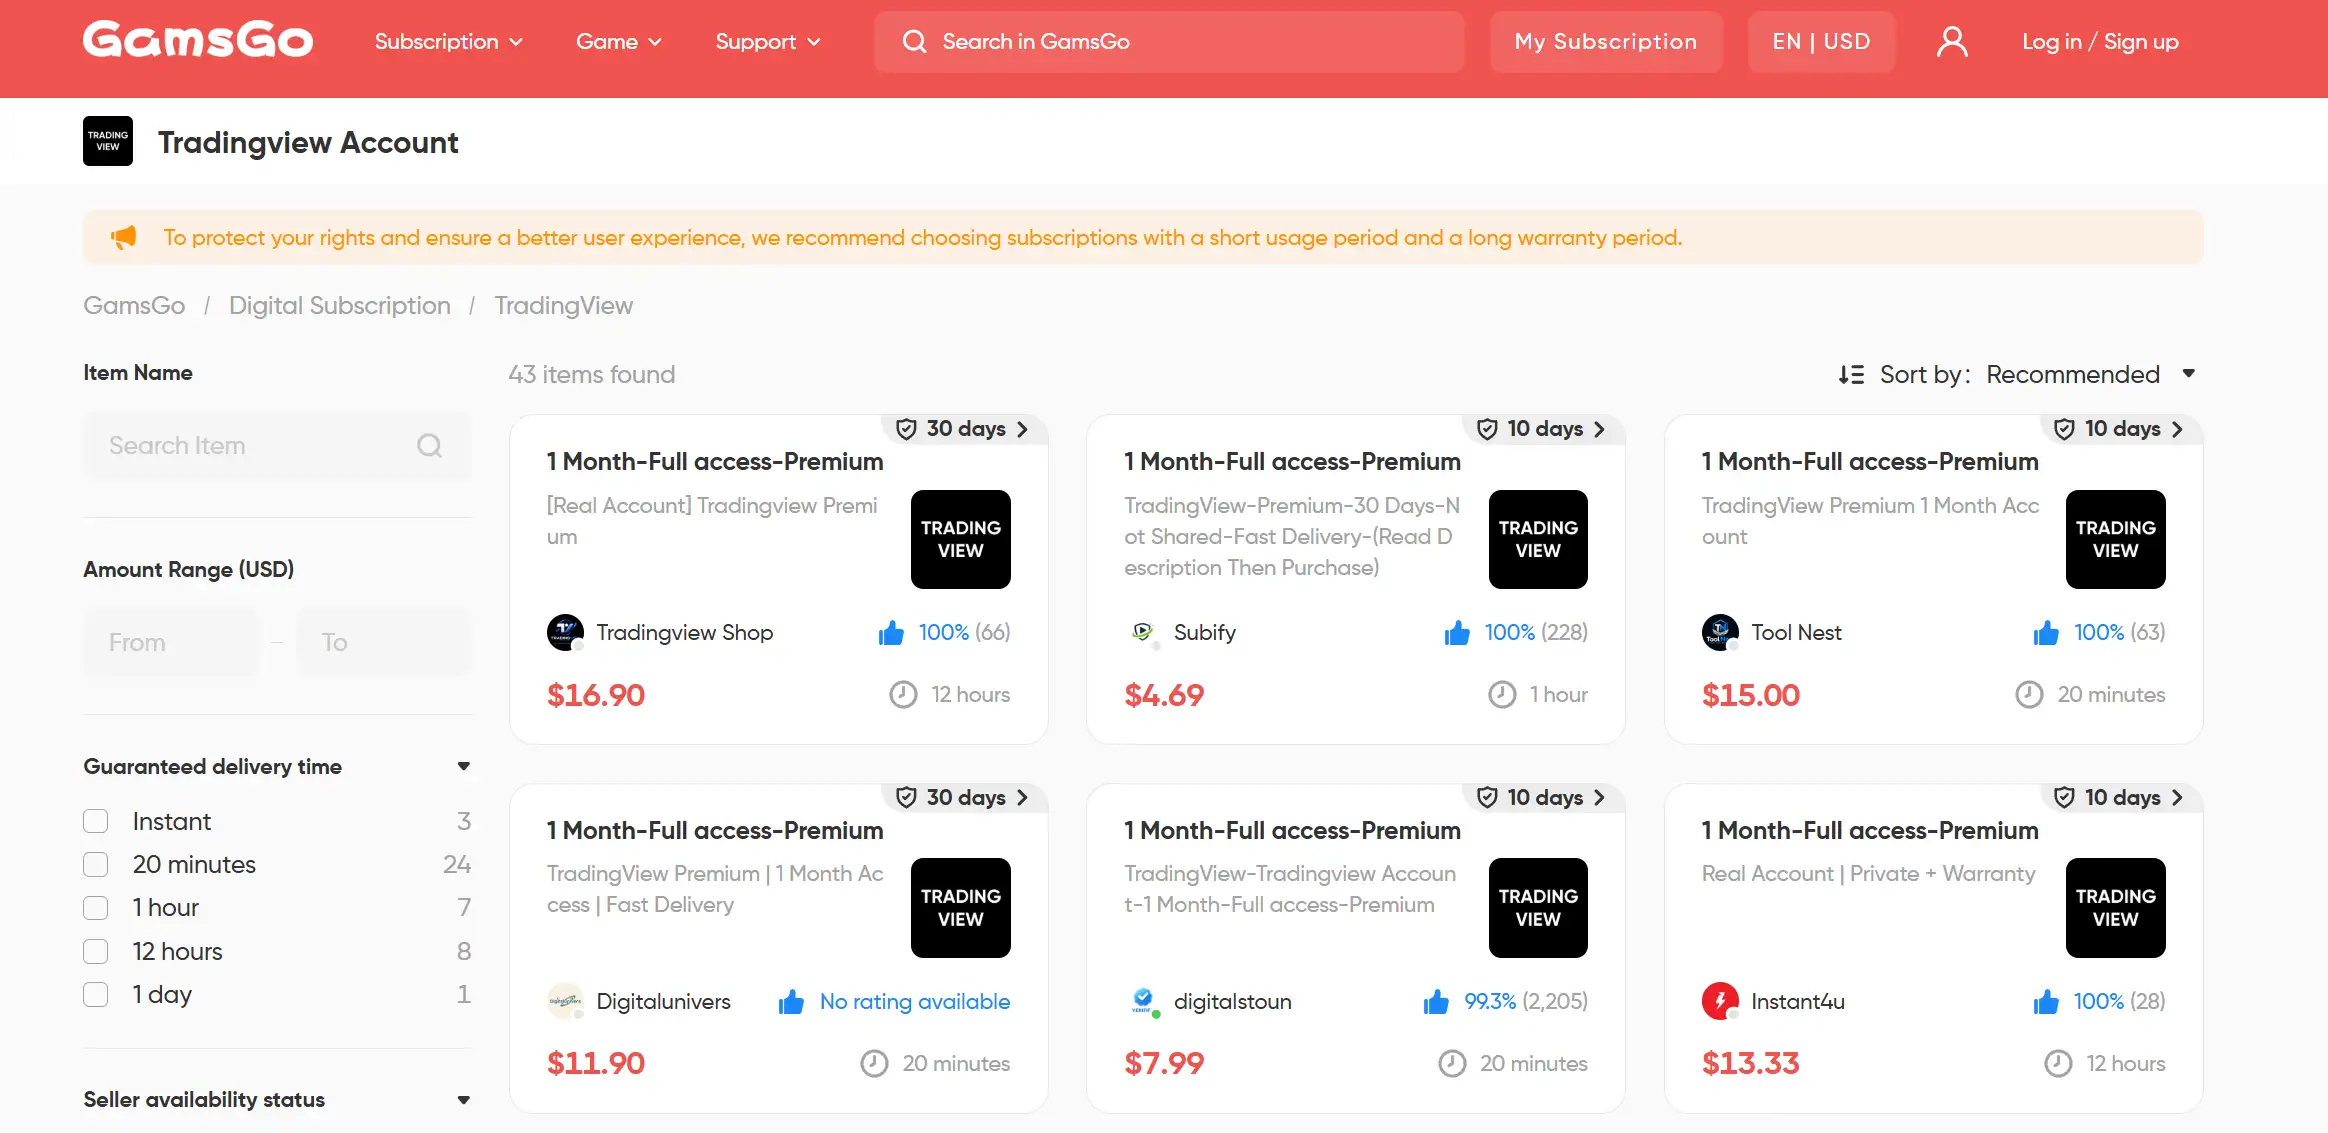Open Digitalunivers $11.90 listing title
Viewport: 2328px width, 1133px height.
[715, 830]
